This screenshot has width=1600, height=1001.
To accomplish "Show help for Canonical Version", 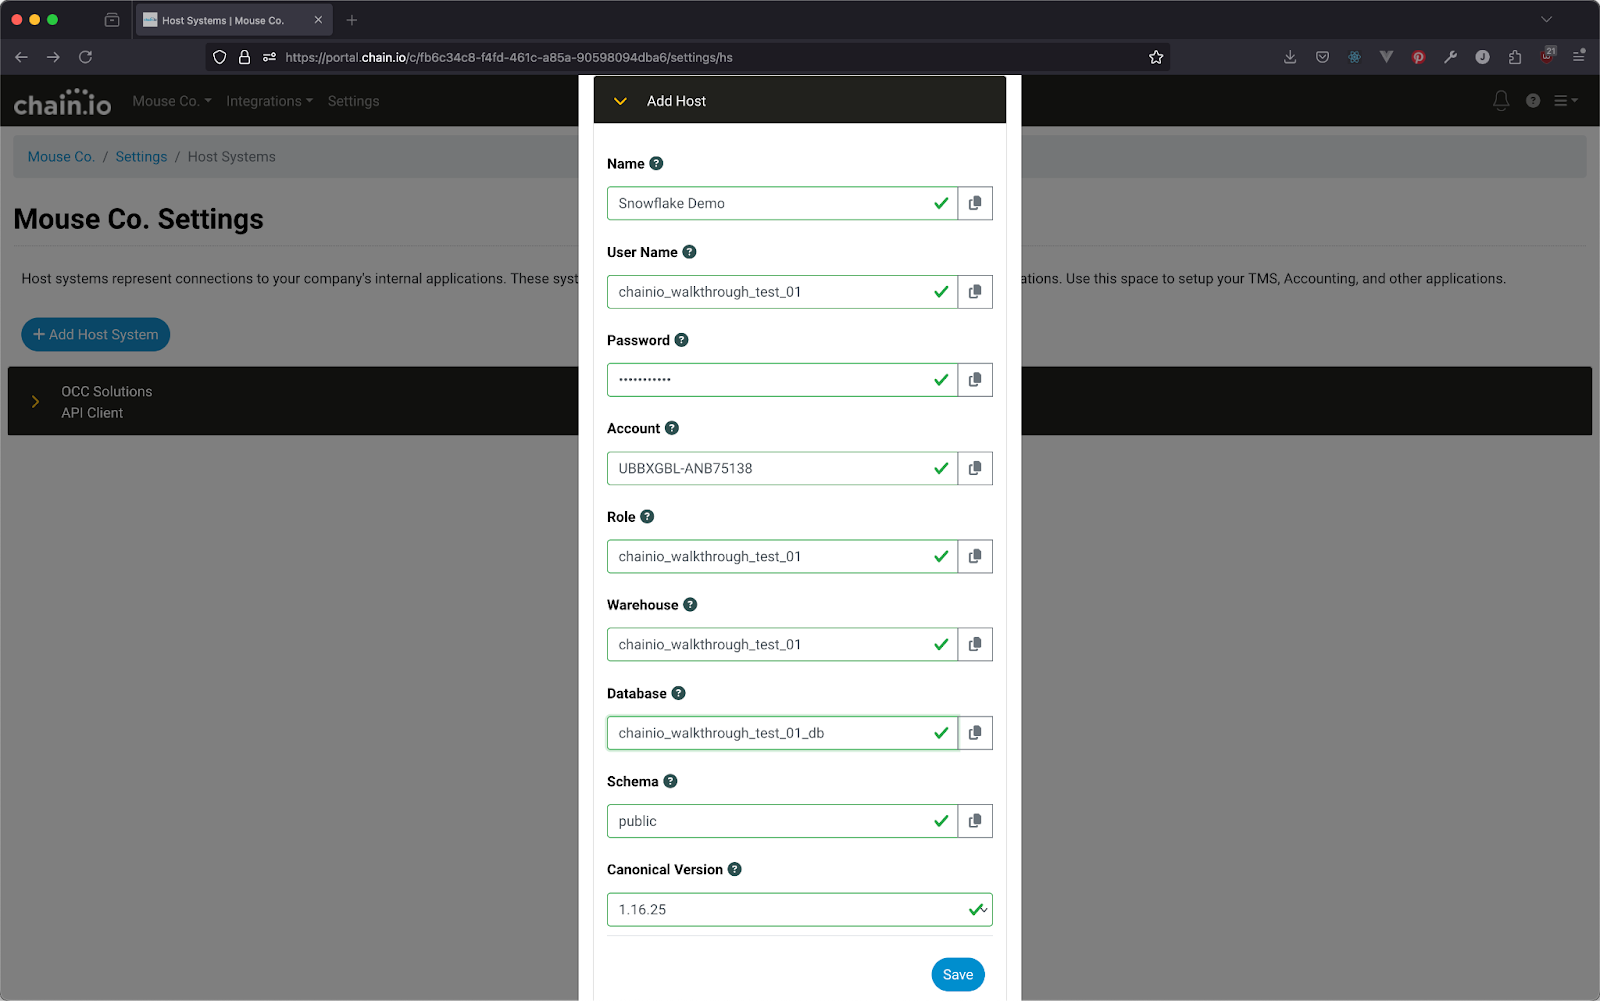I will click(734, 869).
